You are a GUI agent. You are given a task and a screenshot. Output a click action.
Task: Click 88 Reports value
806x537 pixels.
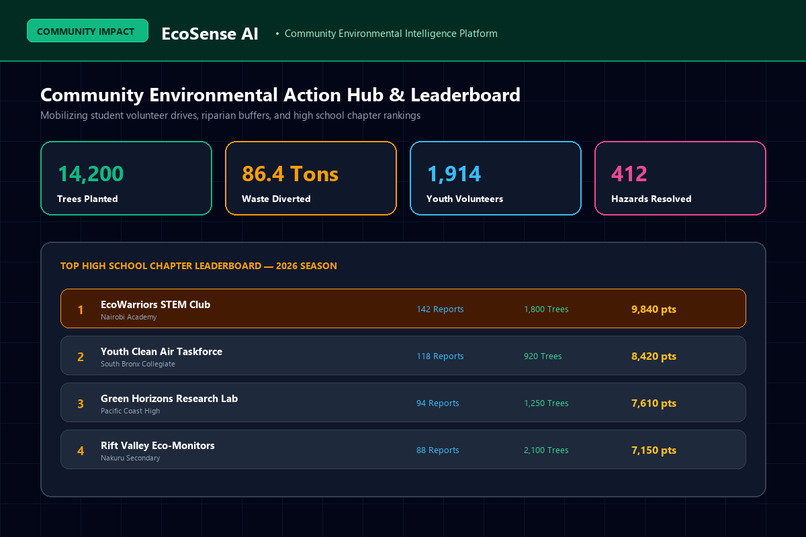[437, 450]
